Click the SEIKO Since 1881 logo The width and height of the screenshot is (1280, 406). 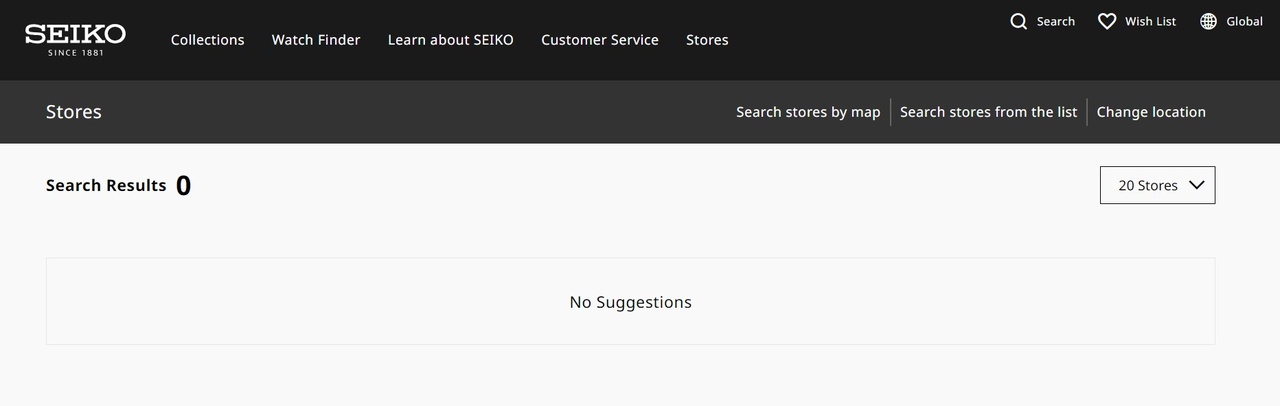[75, 39]
